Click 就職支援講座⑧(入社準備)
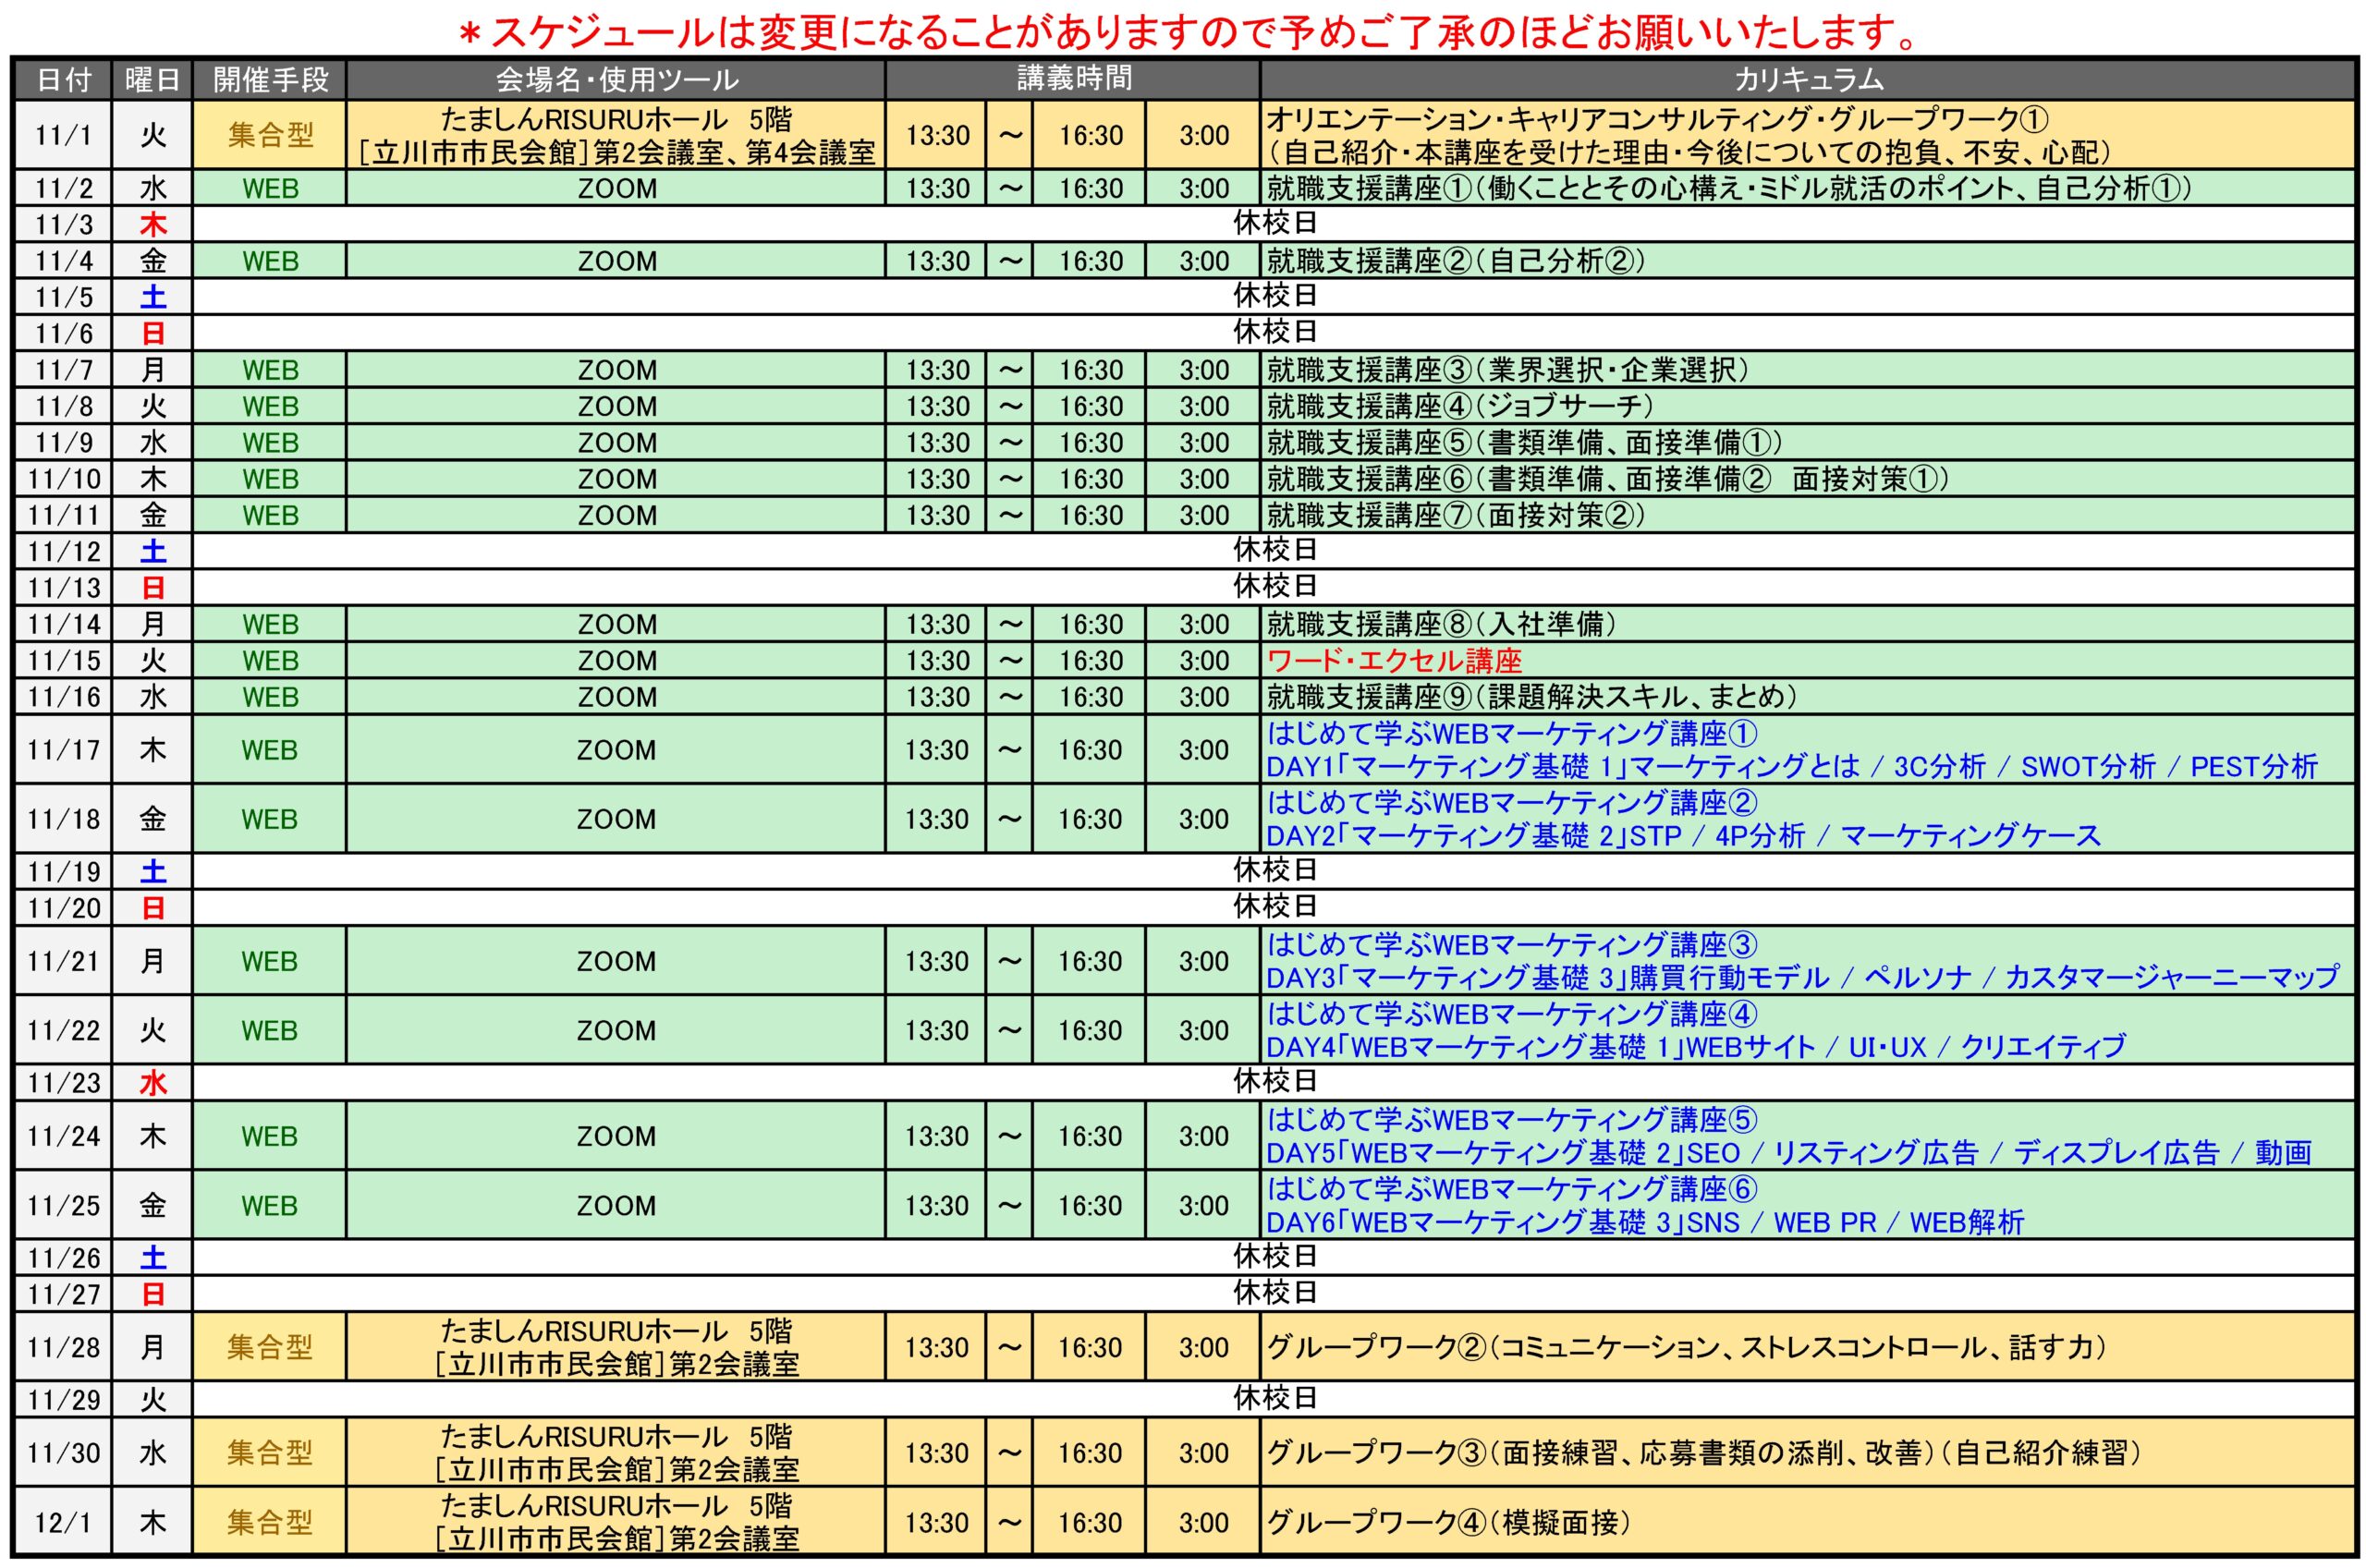This screenshot has width=2366, height=1568. click(x=1441, y=624)
